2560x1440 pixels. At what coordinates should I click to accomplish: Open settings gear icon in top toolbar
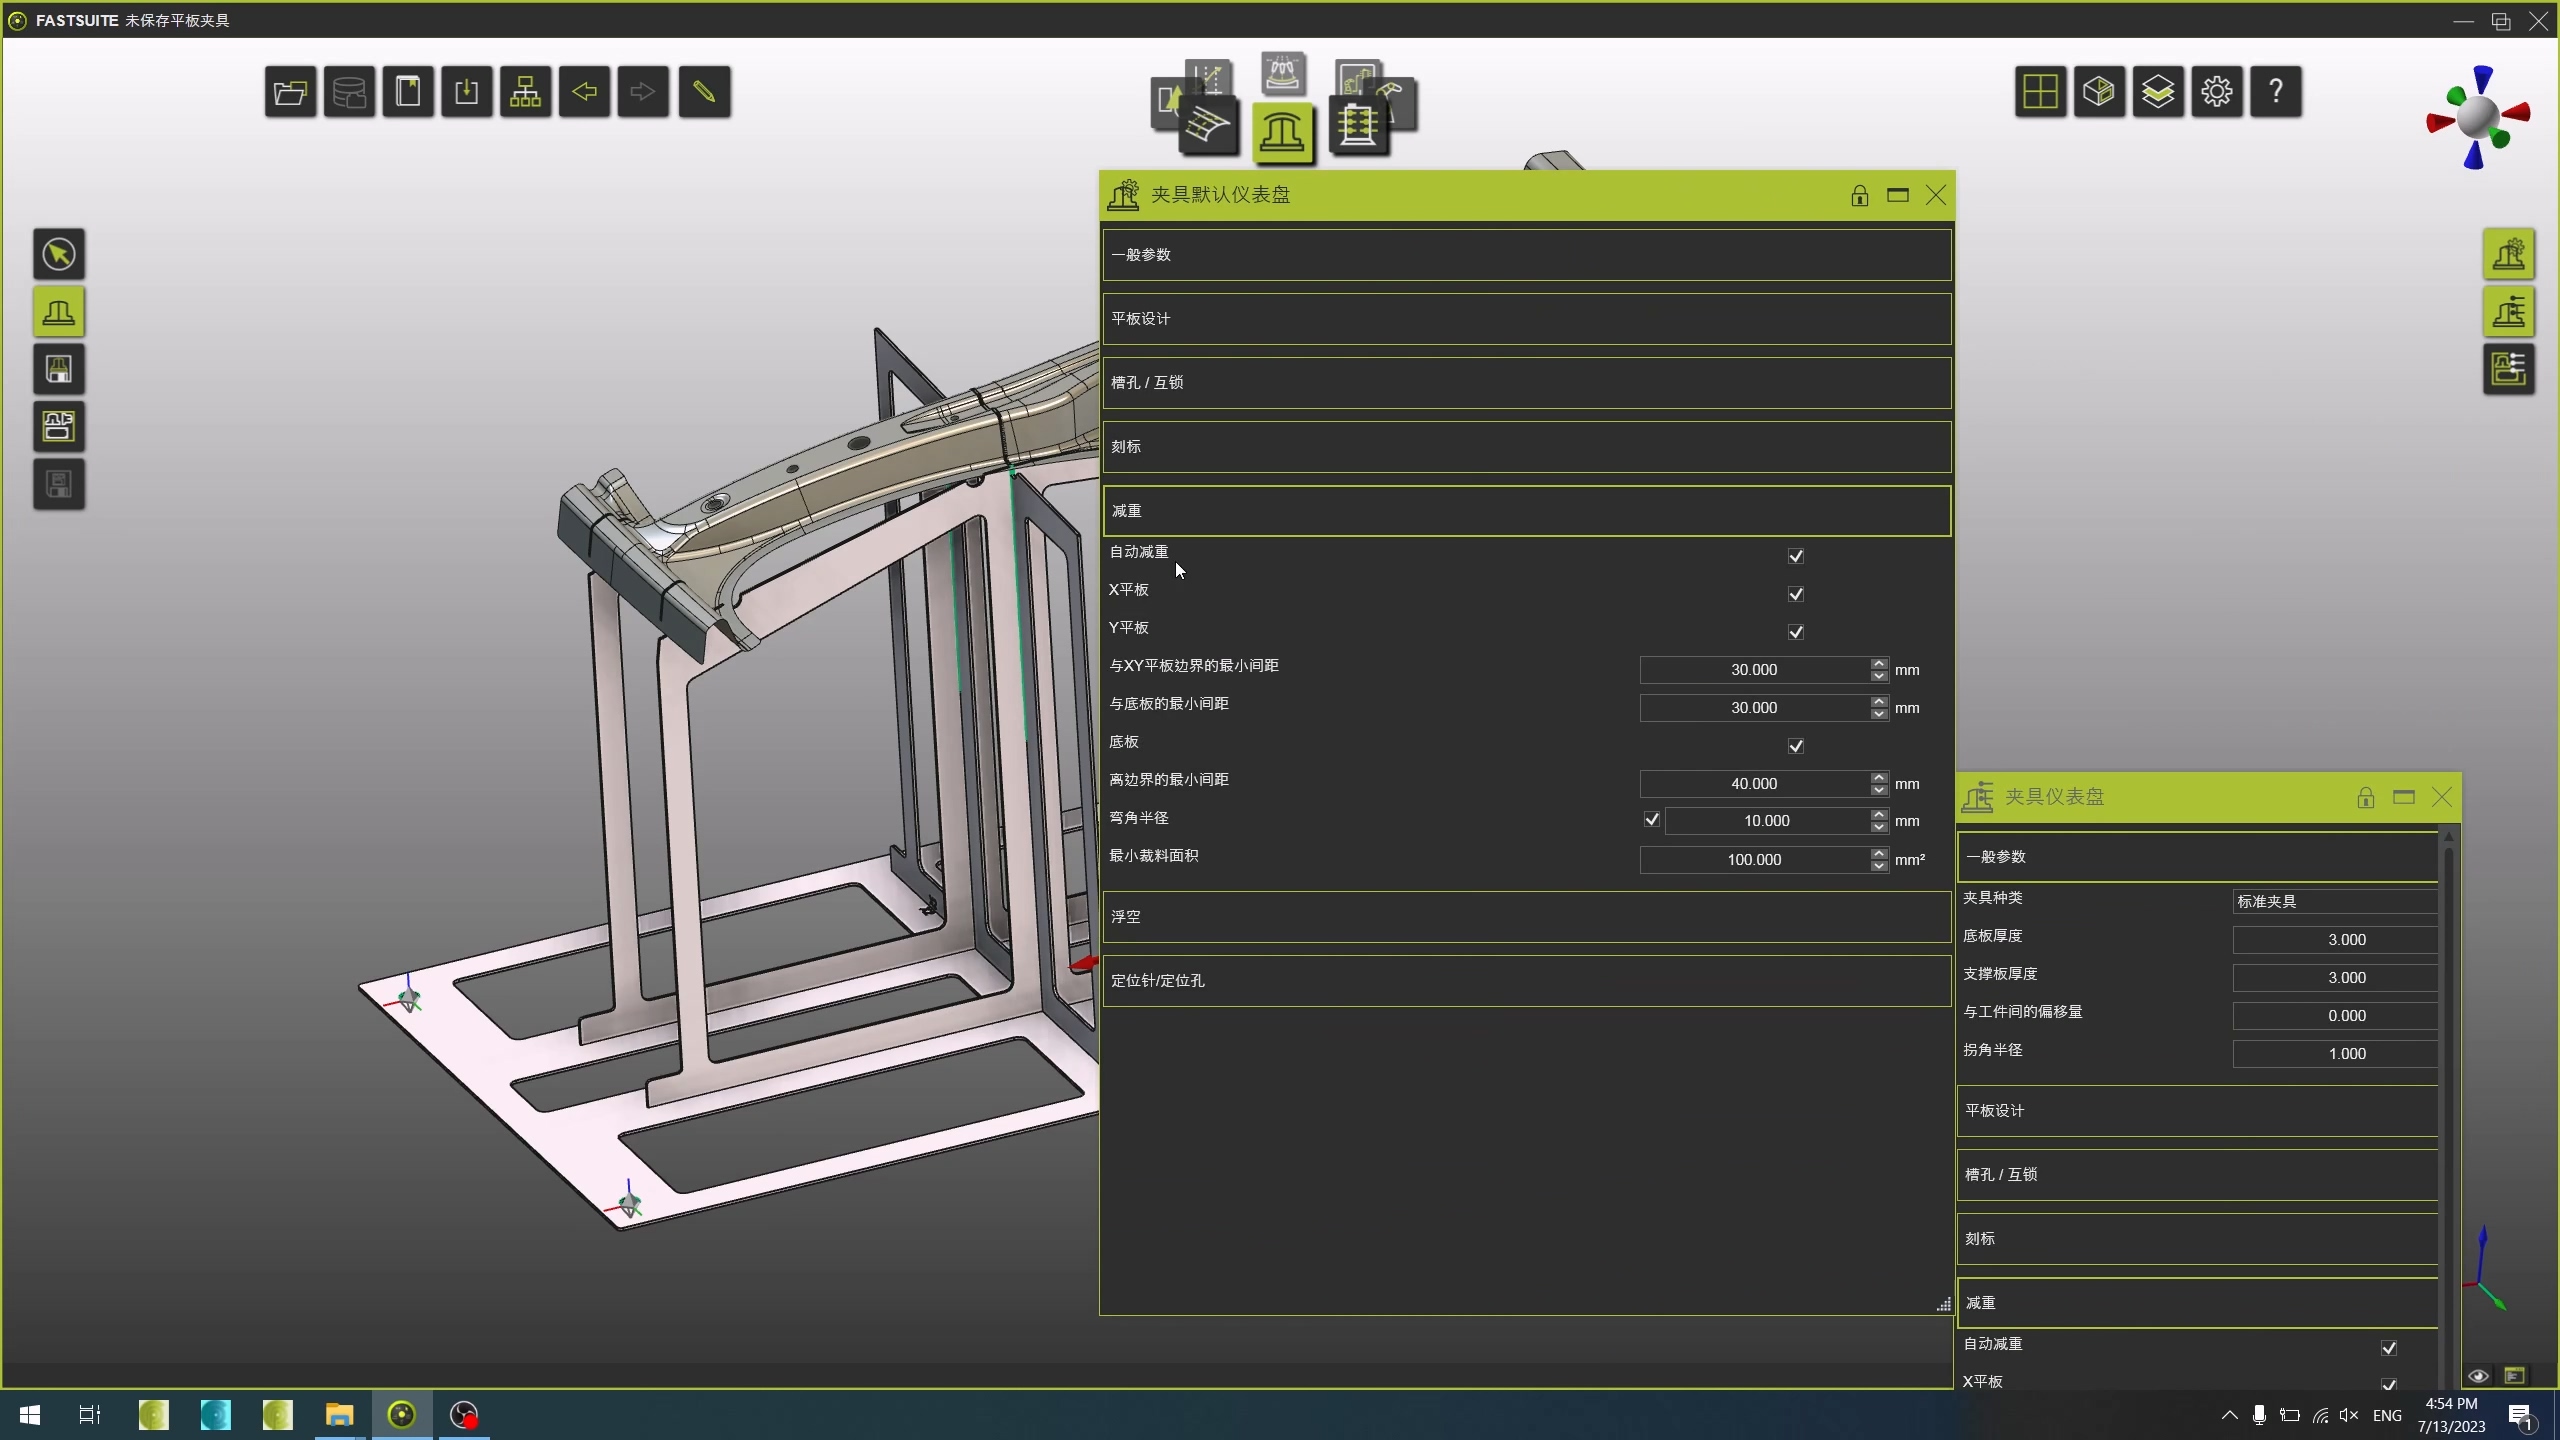click(2216, 92)
